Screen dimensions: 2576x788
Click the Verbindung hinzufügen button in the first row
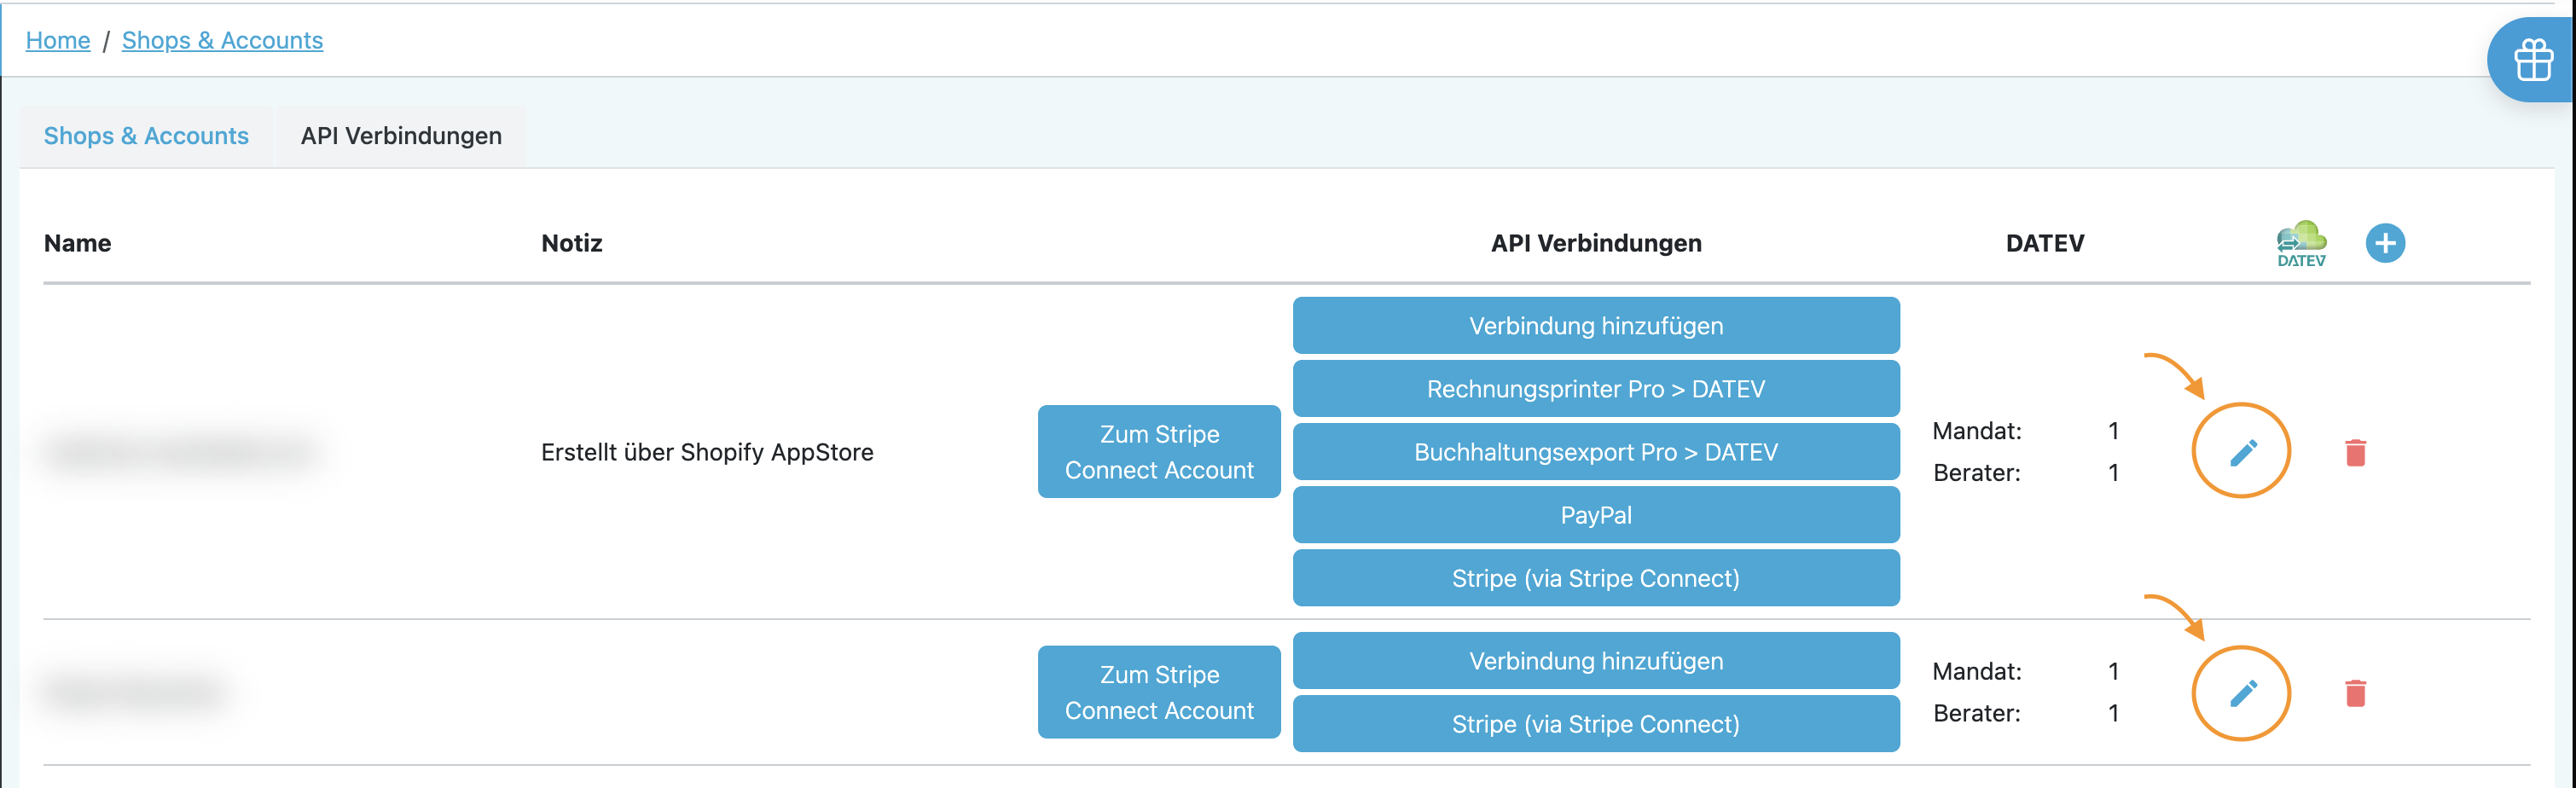[1596, 324]
